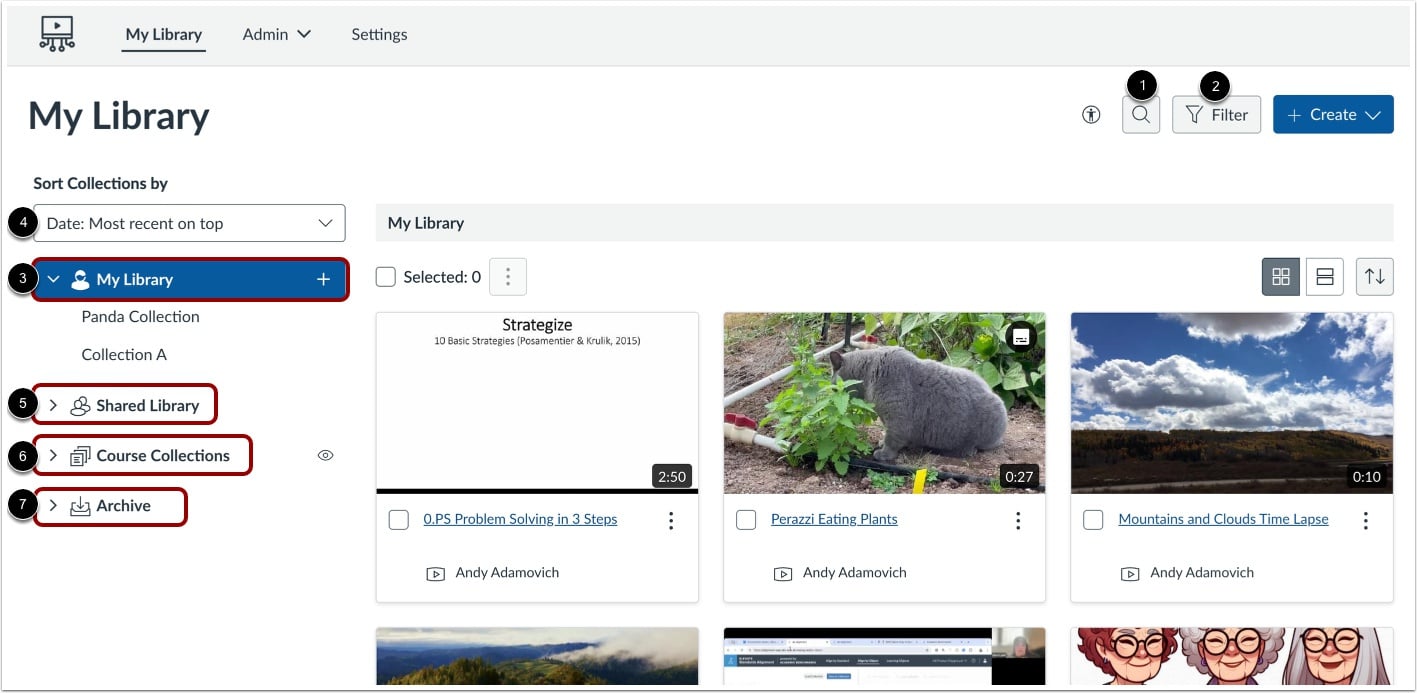
Task: Open the accessibility options icon
Action: click(x=1091, y=115)
